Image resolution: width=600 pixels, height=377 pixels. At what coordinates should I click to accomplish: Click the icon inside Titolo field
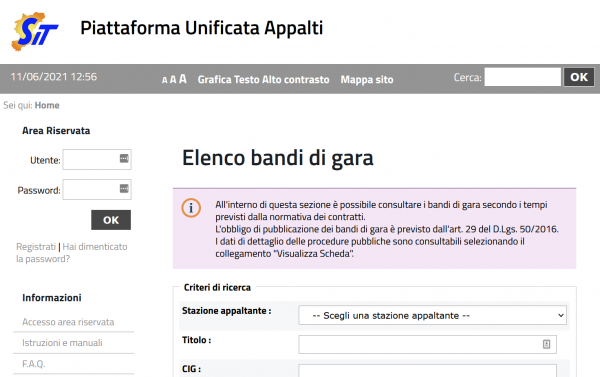pos(546,344)
